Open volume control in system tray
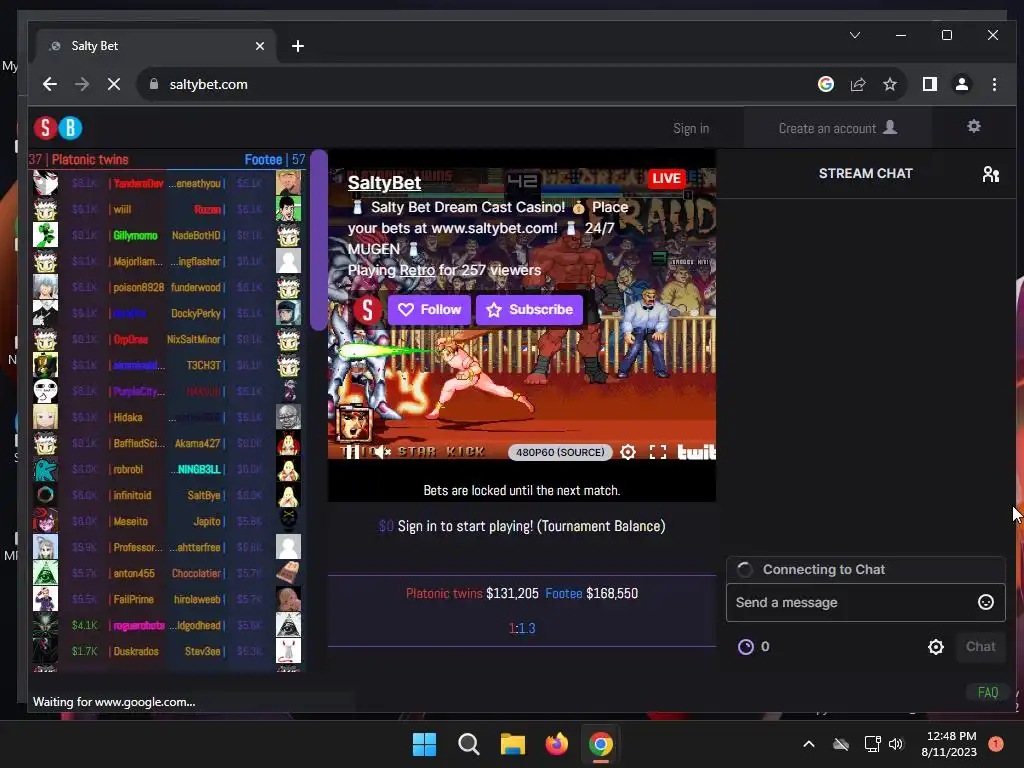The width and height of the screenshot is (1024, 768). [895, 744]
